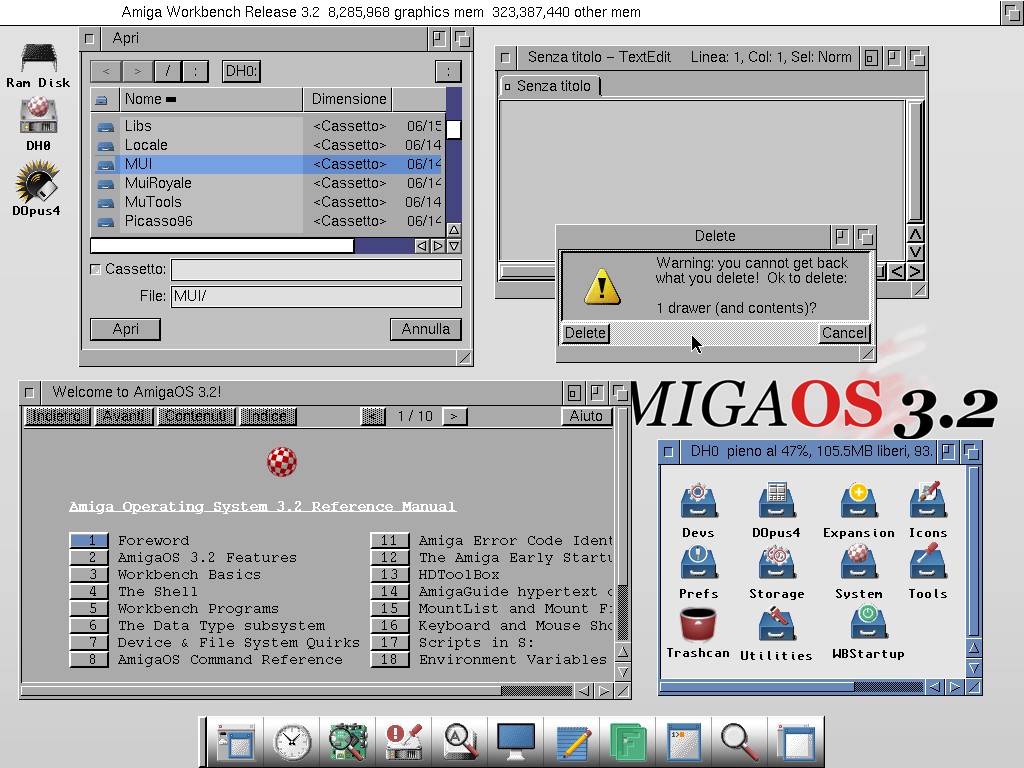Open options menu button at requester top right
The width and height of the screenshot is (1024, 768).
448,71
